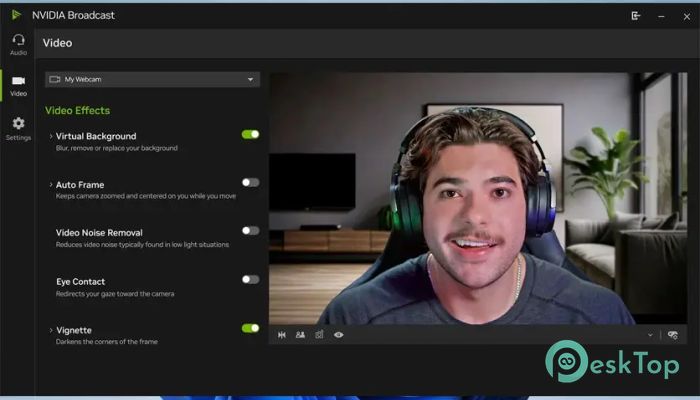Screen dimensions: 700x400
Task: Click the Auto Frame label
Action: pos(80,184)
